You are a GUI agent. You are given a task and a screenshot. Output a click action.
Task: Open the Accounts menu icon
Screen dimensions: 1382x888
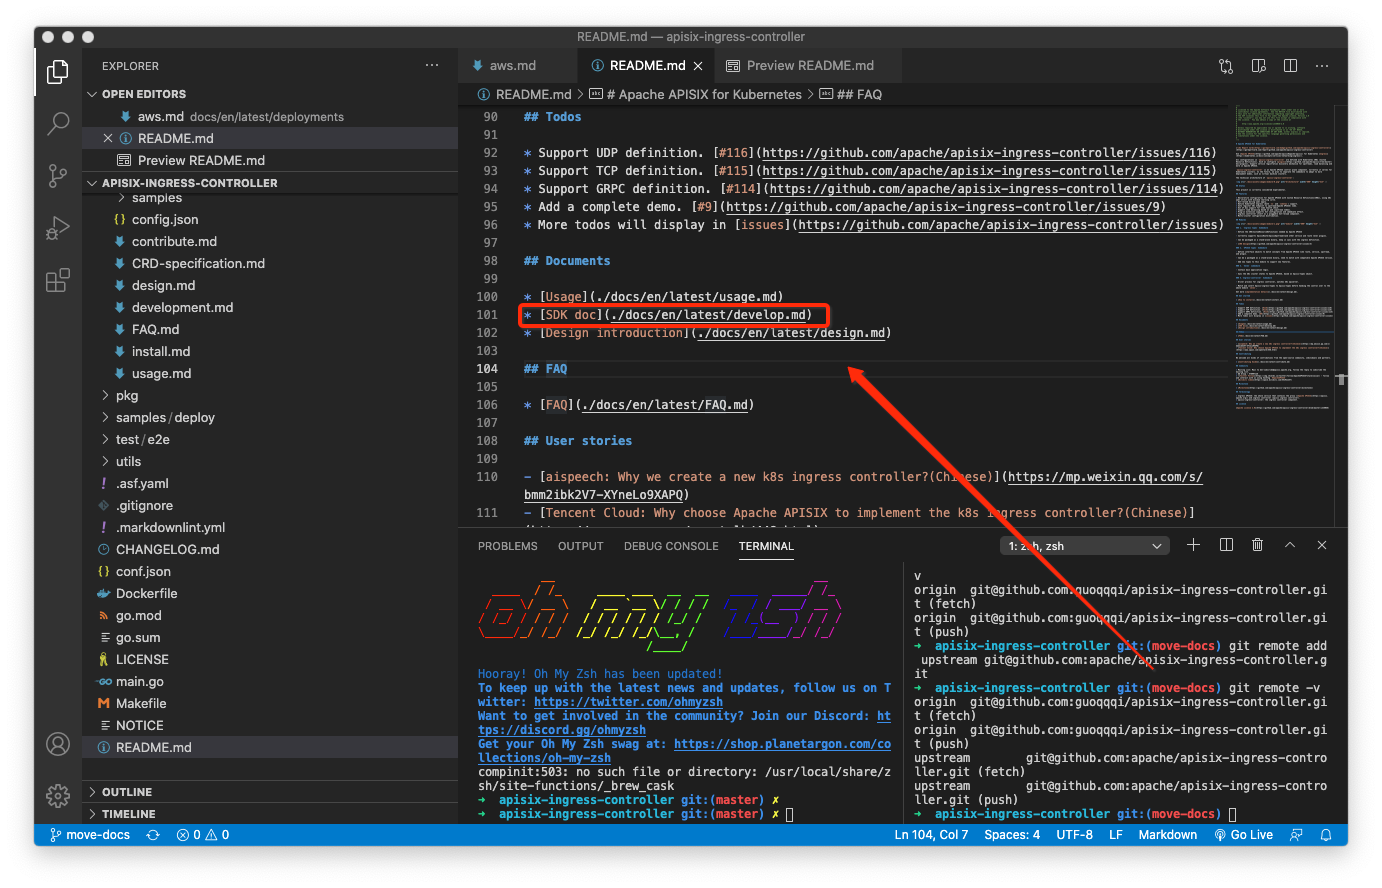tap(58, 744)
